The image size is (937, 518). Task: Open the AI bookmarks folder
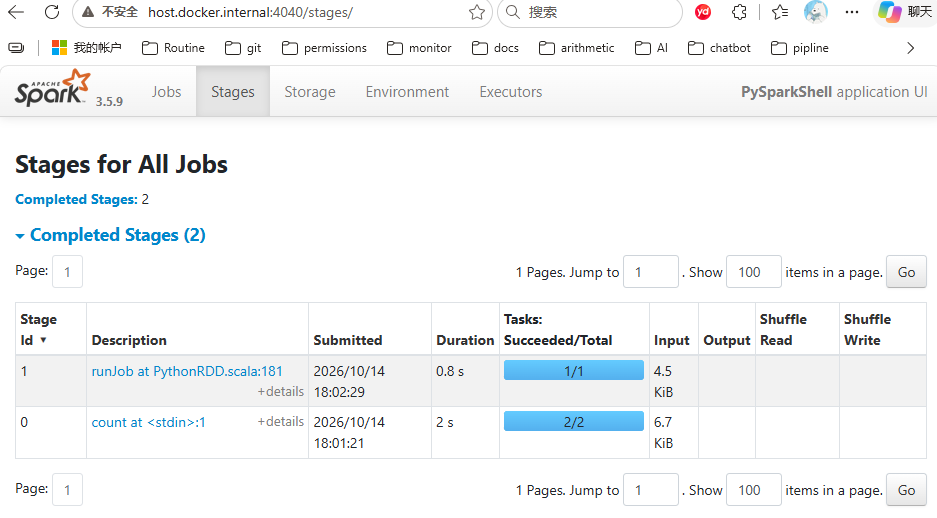pyautogui.click(x=651, y=48)
